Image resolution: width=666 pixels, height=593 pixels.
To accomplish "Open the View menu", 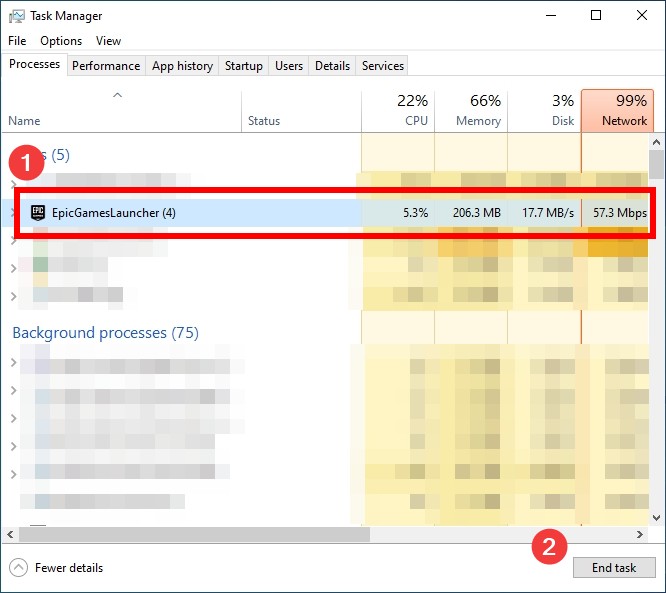I will (108, 41).
